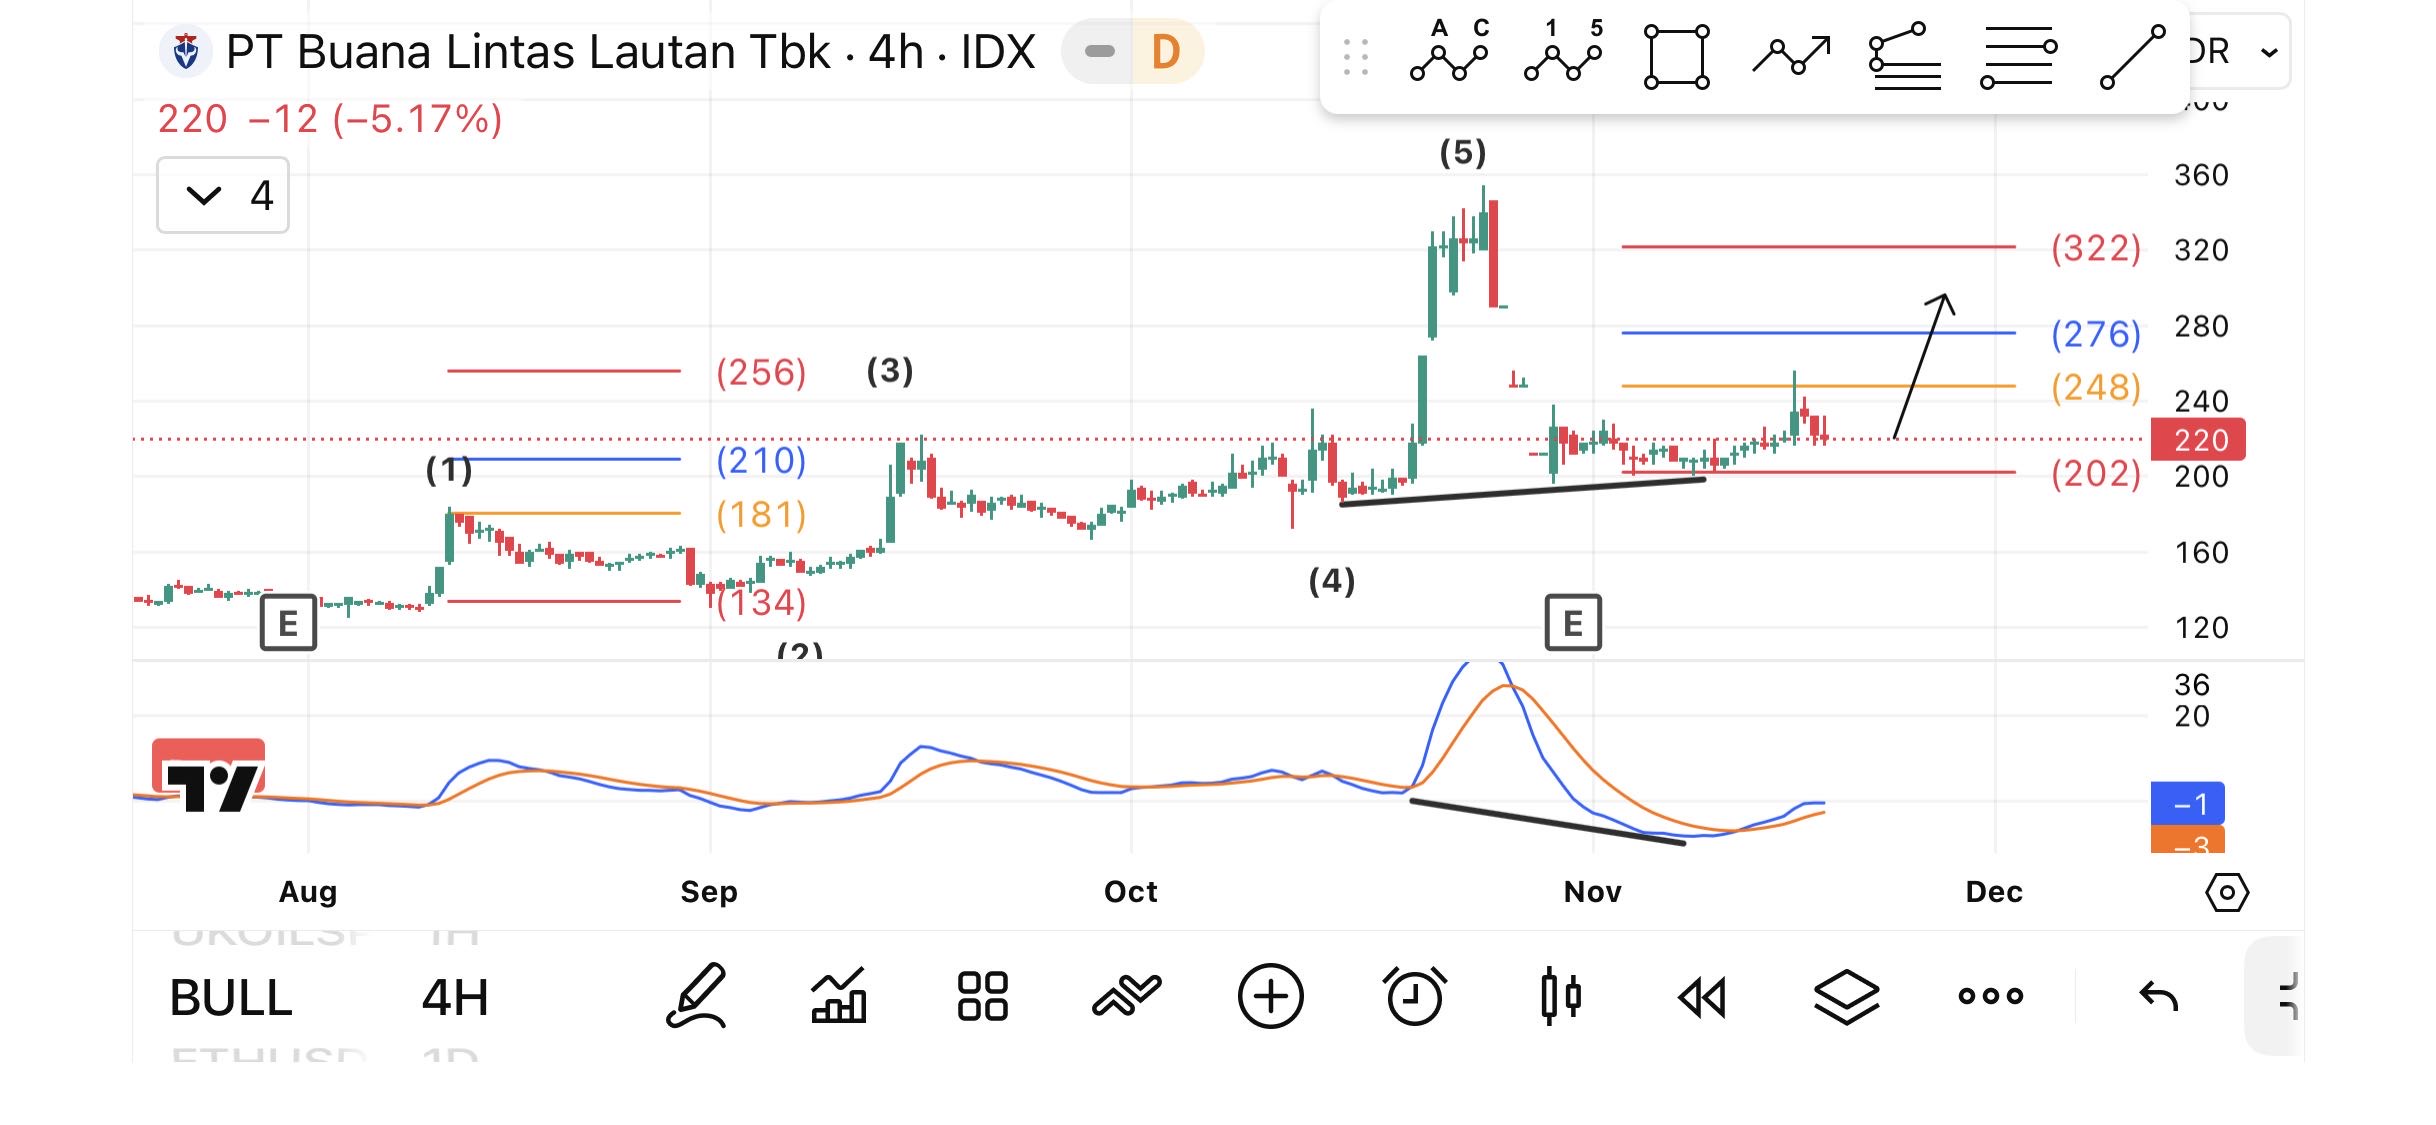Toggle the candlestick chart type button
Image resolution: width=2436 pixels, height=1125 pixels.
tap(1560, 996)
